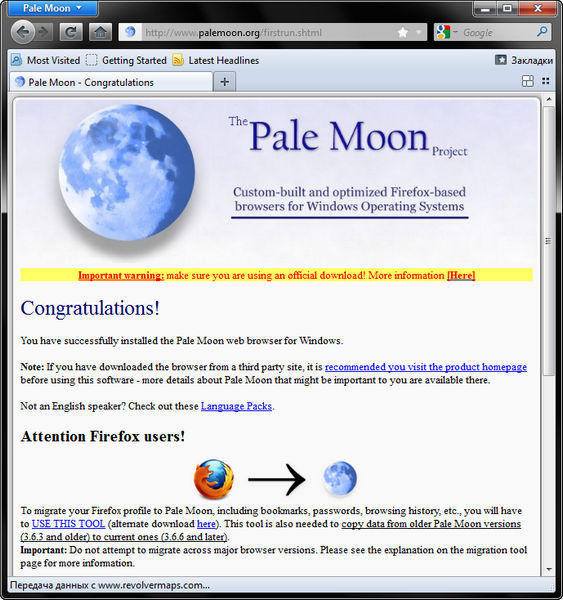Image resolution: width=563 pixels, height=600 pixels.
Task: Click the site identity moon favicon
Action: tap(130, 32)
